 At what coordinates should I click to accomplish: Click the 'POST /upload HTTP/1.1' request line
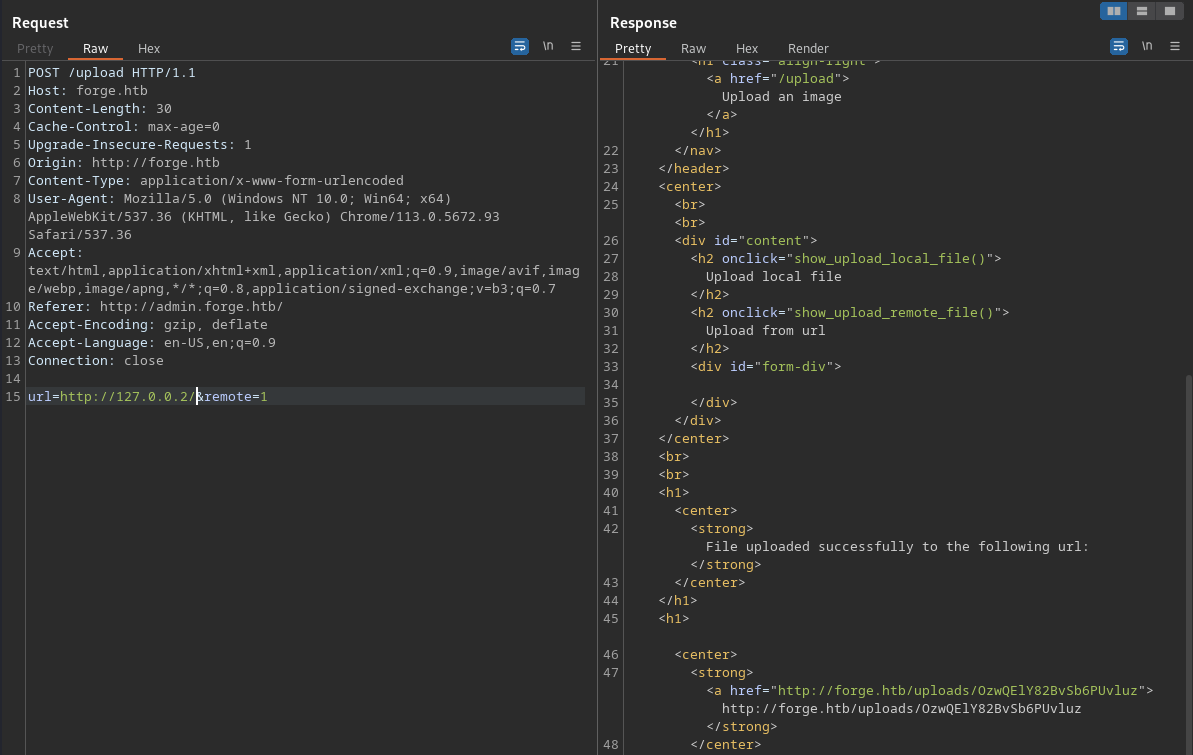(x=112, y=72)
